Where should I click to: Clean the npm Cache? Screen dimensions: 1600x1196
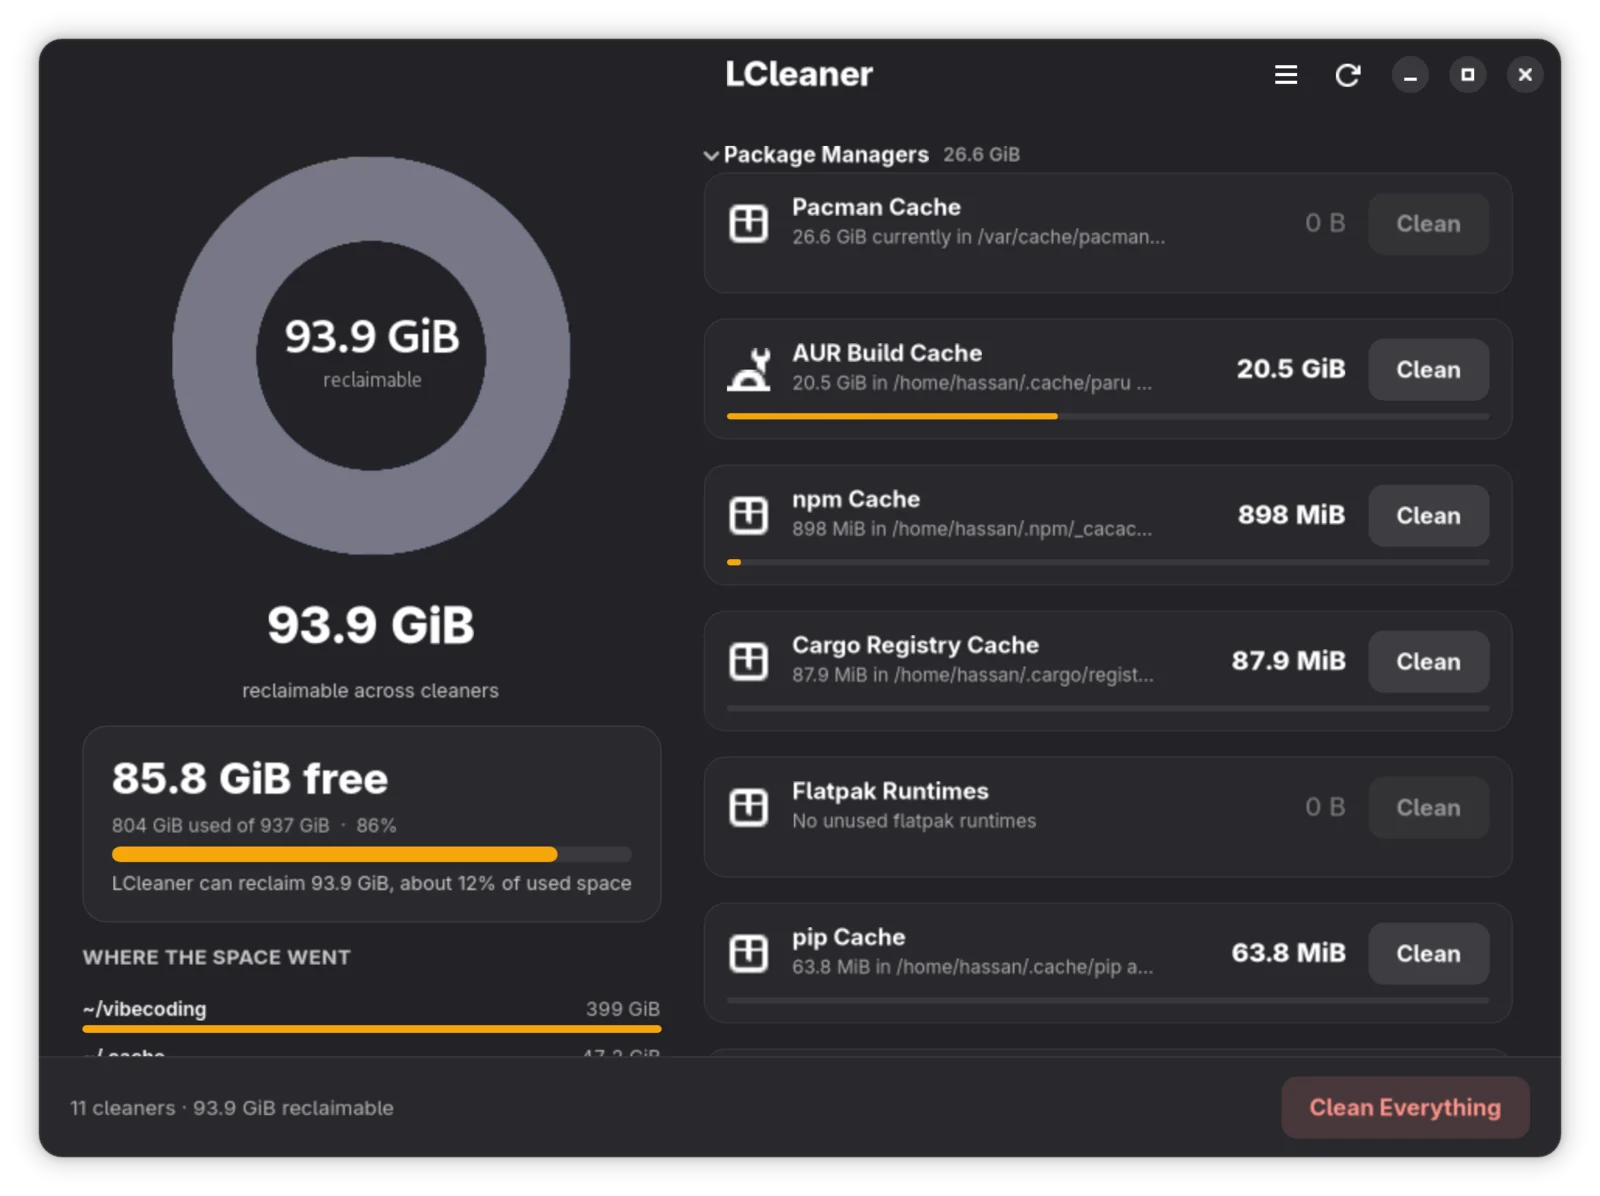coord(1428,516)
